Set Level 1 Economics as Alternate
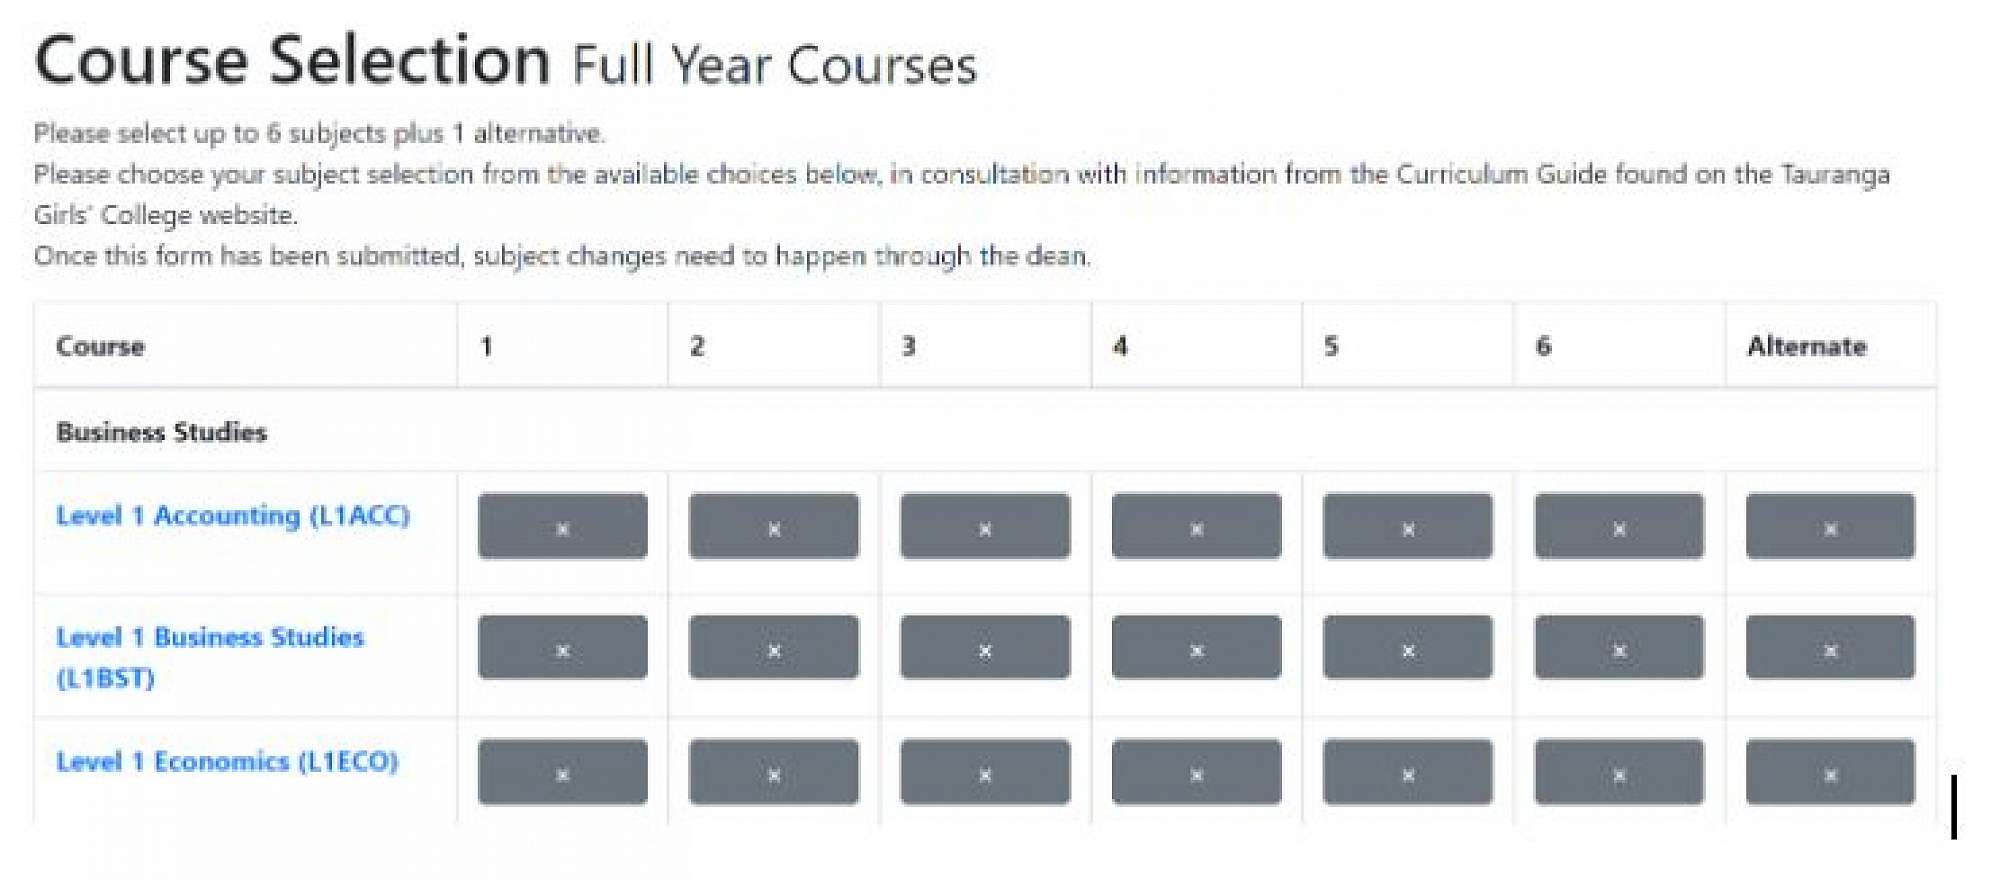Image resolution: width=2000 pixels, height=880 pixels. click(x=1830, y=772)
